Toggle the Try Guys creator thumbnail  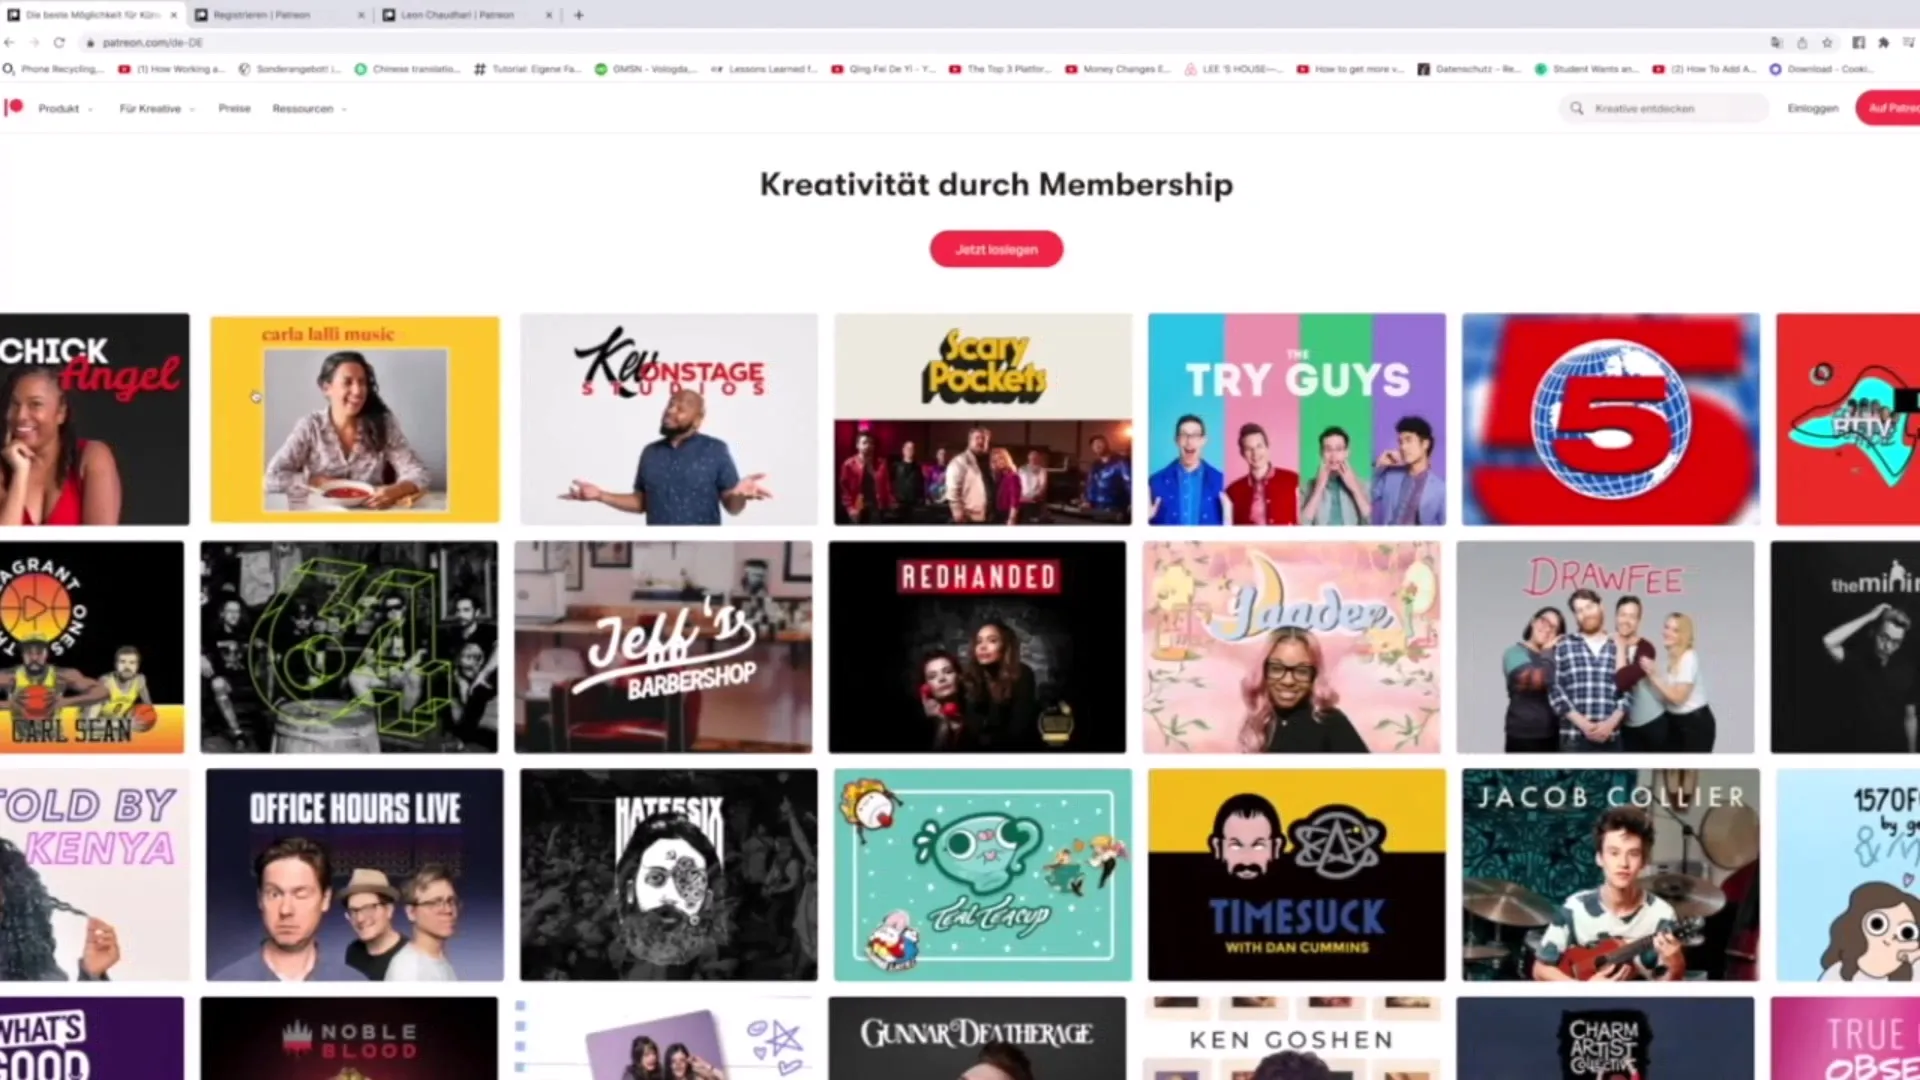click(1296, 418)
